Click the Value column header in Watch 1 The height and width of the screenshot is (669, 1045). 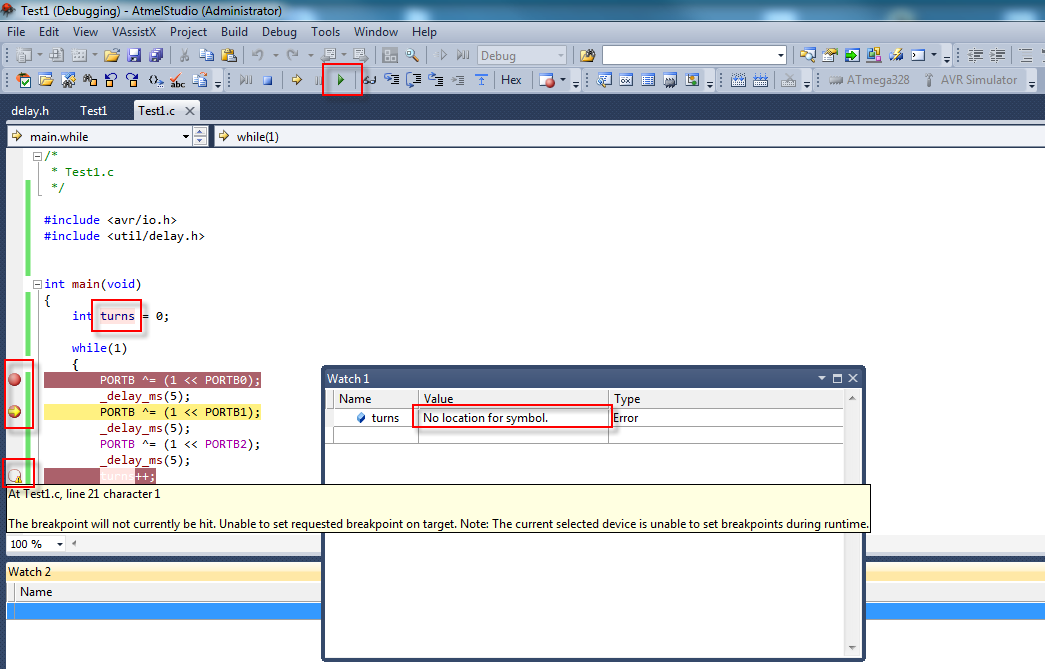513,398
